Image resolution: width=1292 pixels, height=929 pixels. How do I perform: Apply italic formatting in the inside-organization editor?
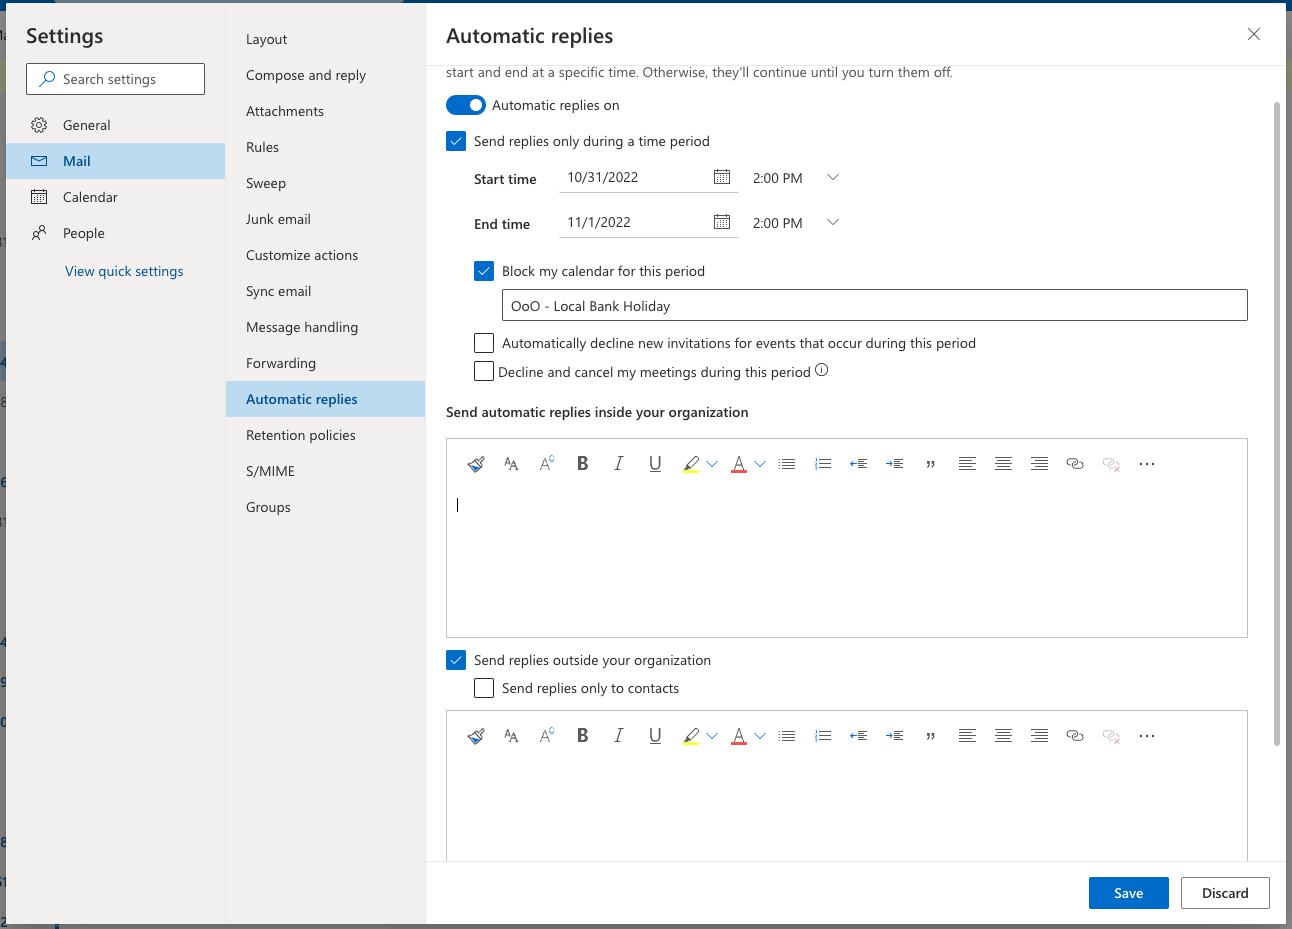tap(618, 463)
